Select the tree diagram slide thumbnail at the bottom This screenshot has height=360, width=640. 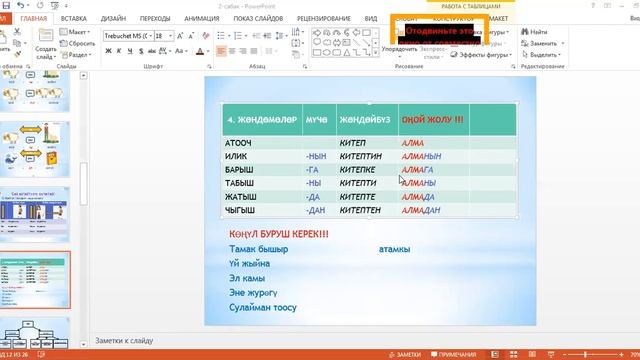35,333
